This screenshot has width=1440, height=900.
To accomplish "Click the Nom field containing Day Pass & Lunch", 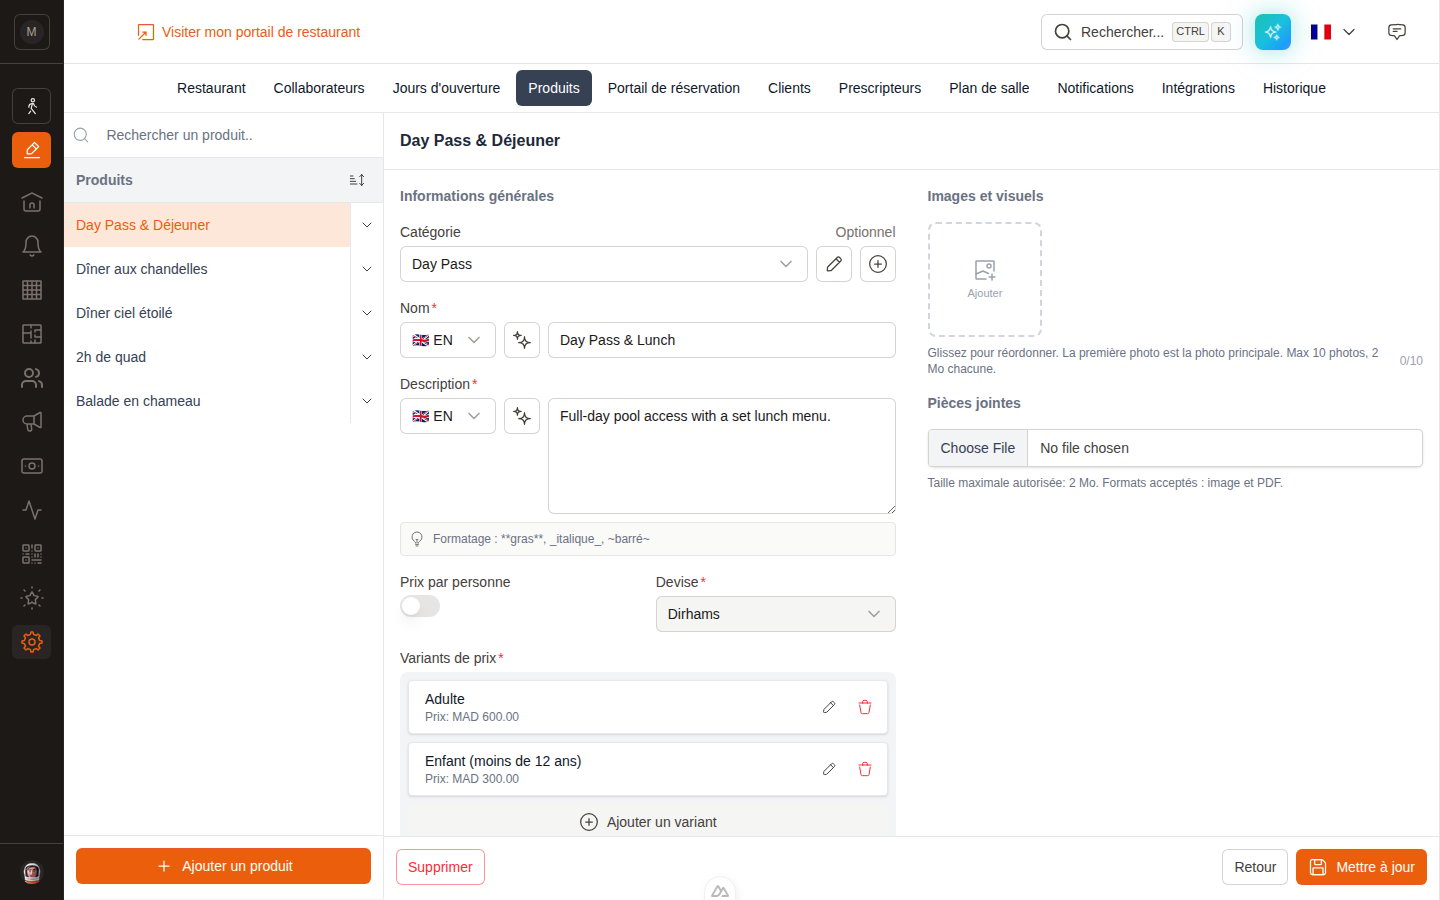I will pyautogui.click(x=722, y=340).
